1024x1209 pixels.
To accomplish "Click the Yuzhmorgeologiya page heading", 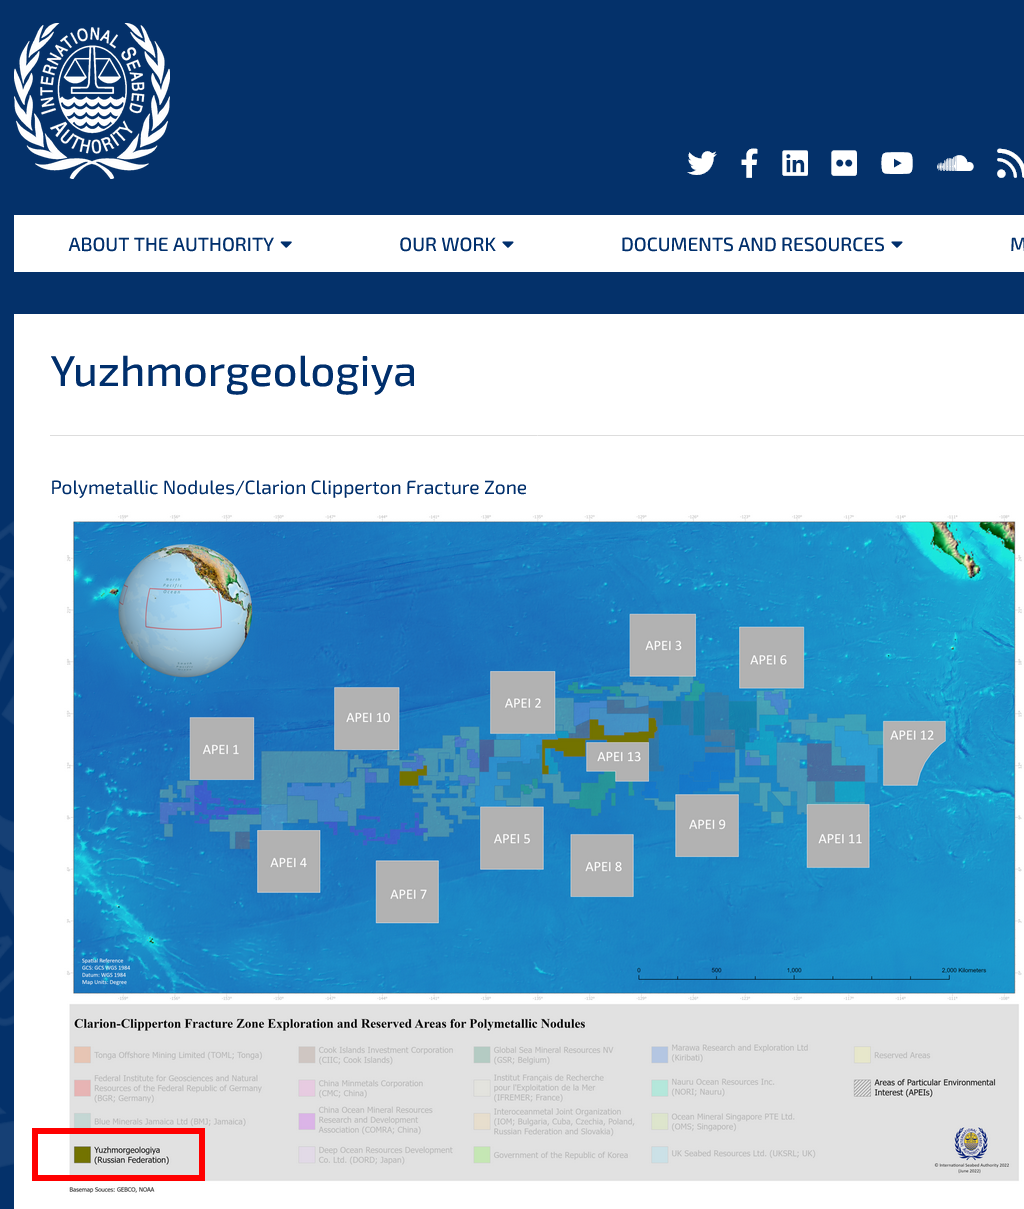I will [233, 372].
